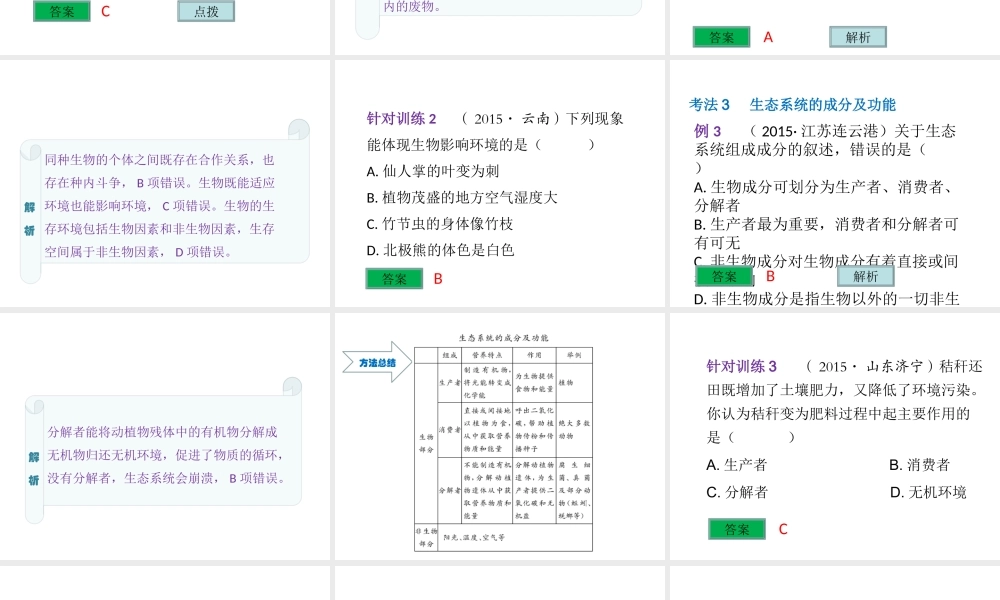
Task: Click the 针对训练 2 heading
Action: (x=402, y=119)
